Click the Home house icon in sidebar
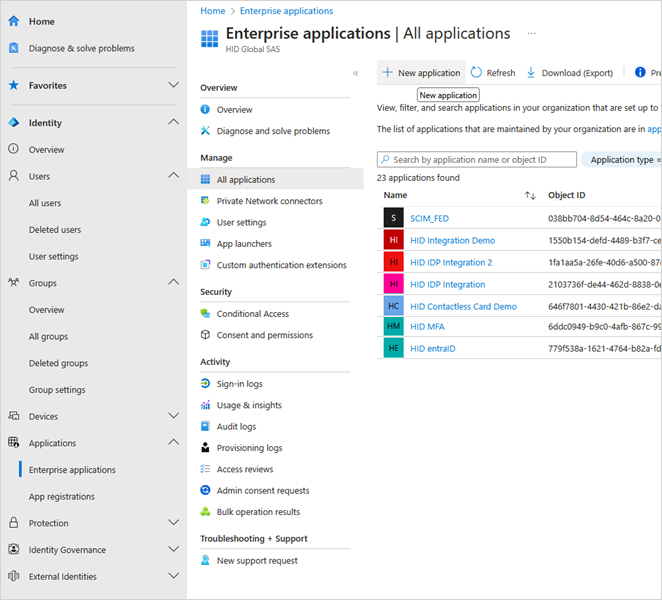Image resolution: width=662 pixels, height=600 pixels. [14, 21]
